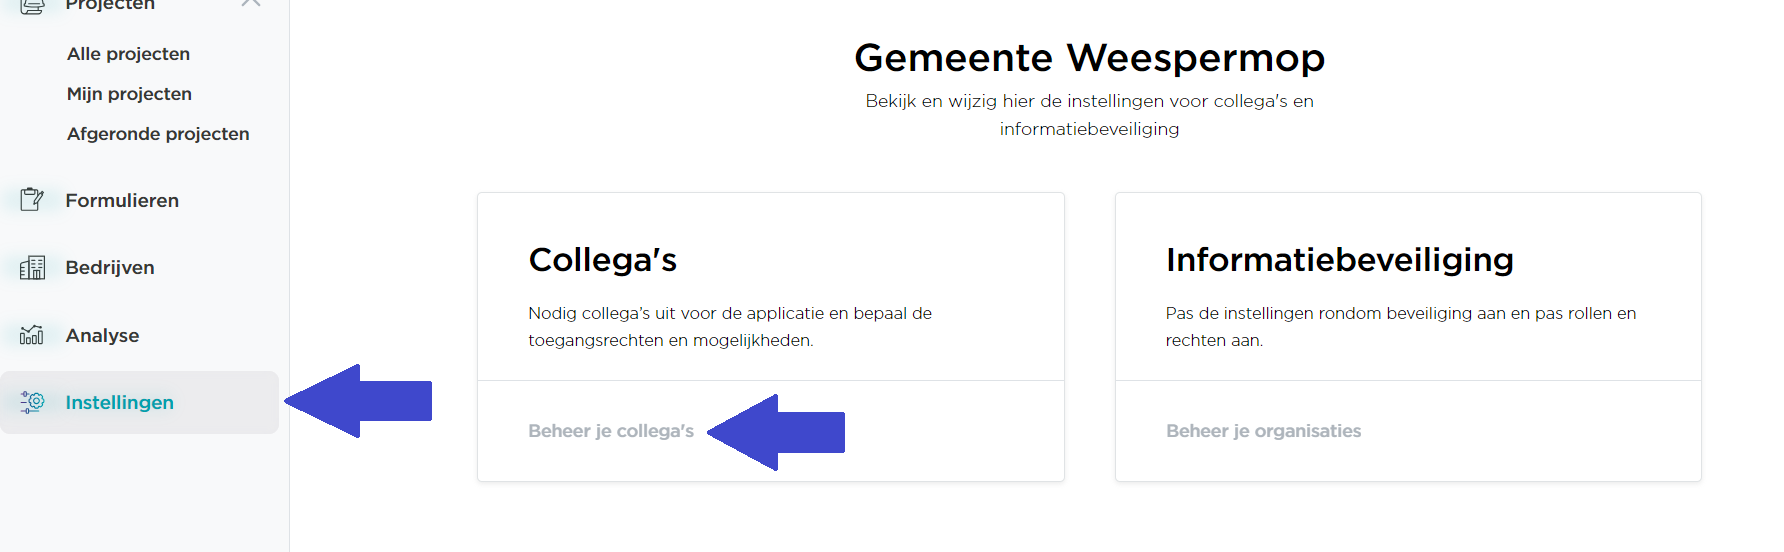Click the Beheer je collega's link
Screen dimensions: 1784x552
coord(611,431)
